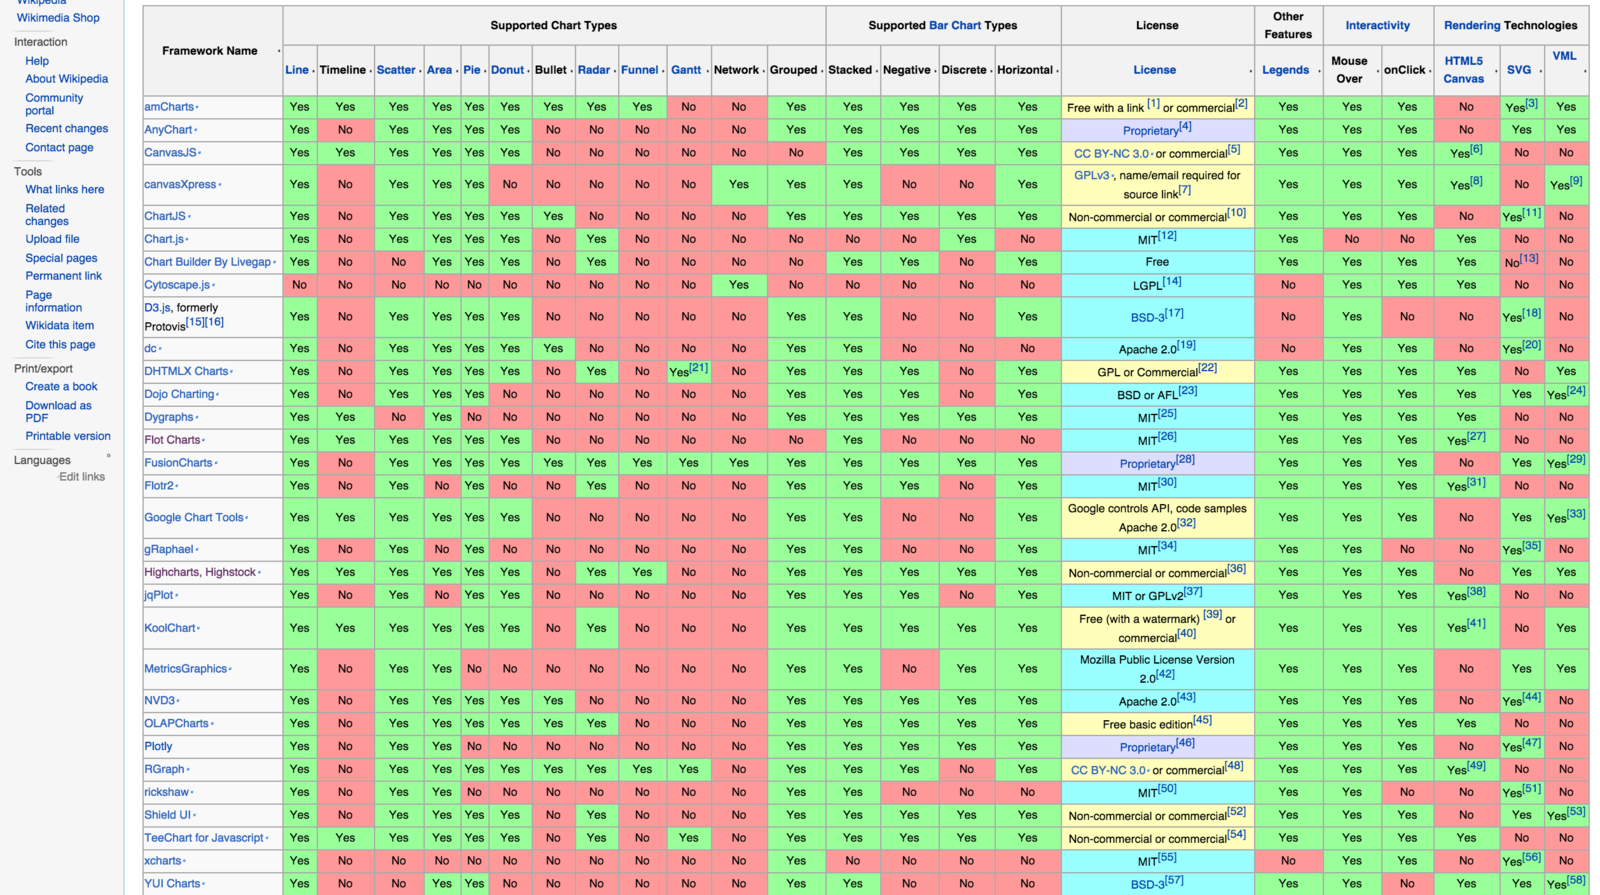Click Edit links under Languages
Image resolution: width=1600 pixels, height=895 pixels.
(x=82, y=477)
